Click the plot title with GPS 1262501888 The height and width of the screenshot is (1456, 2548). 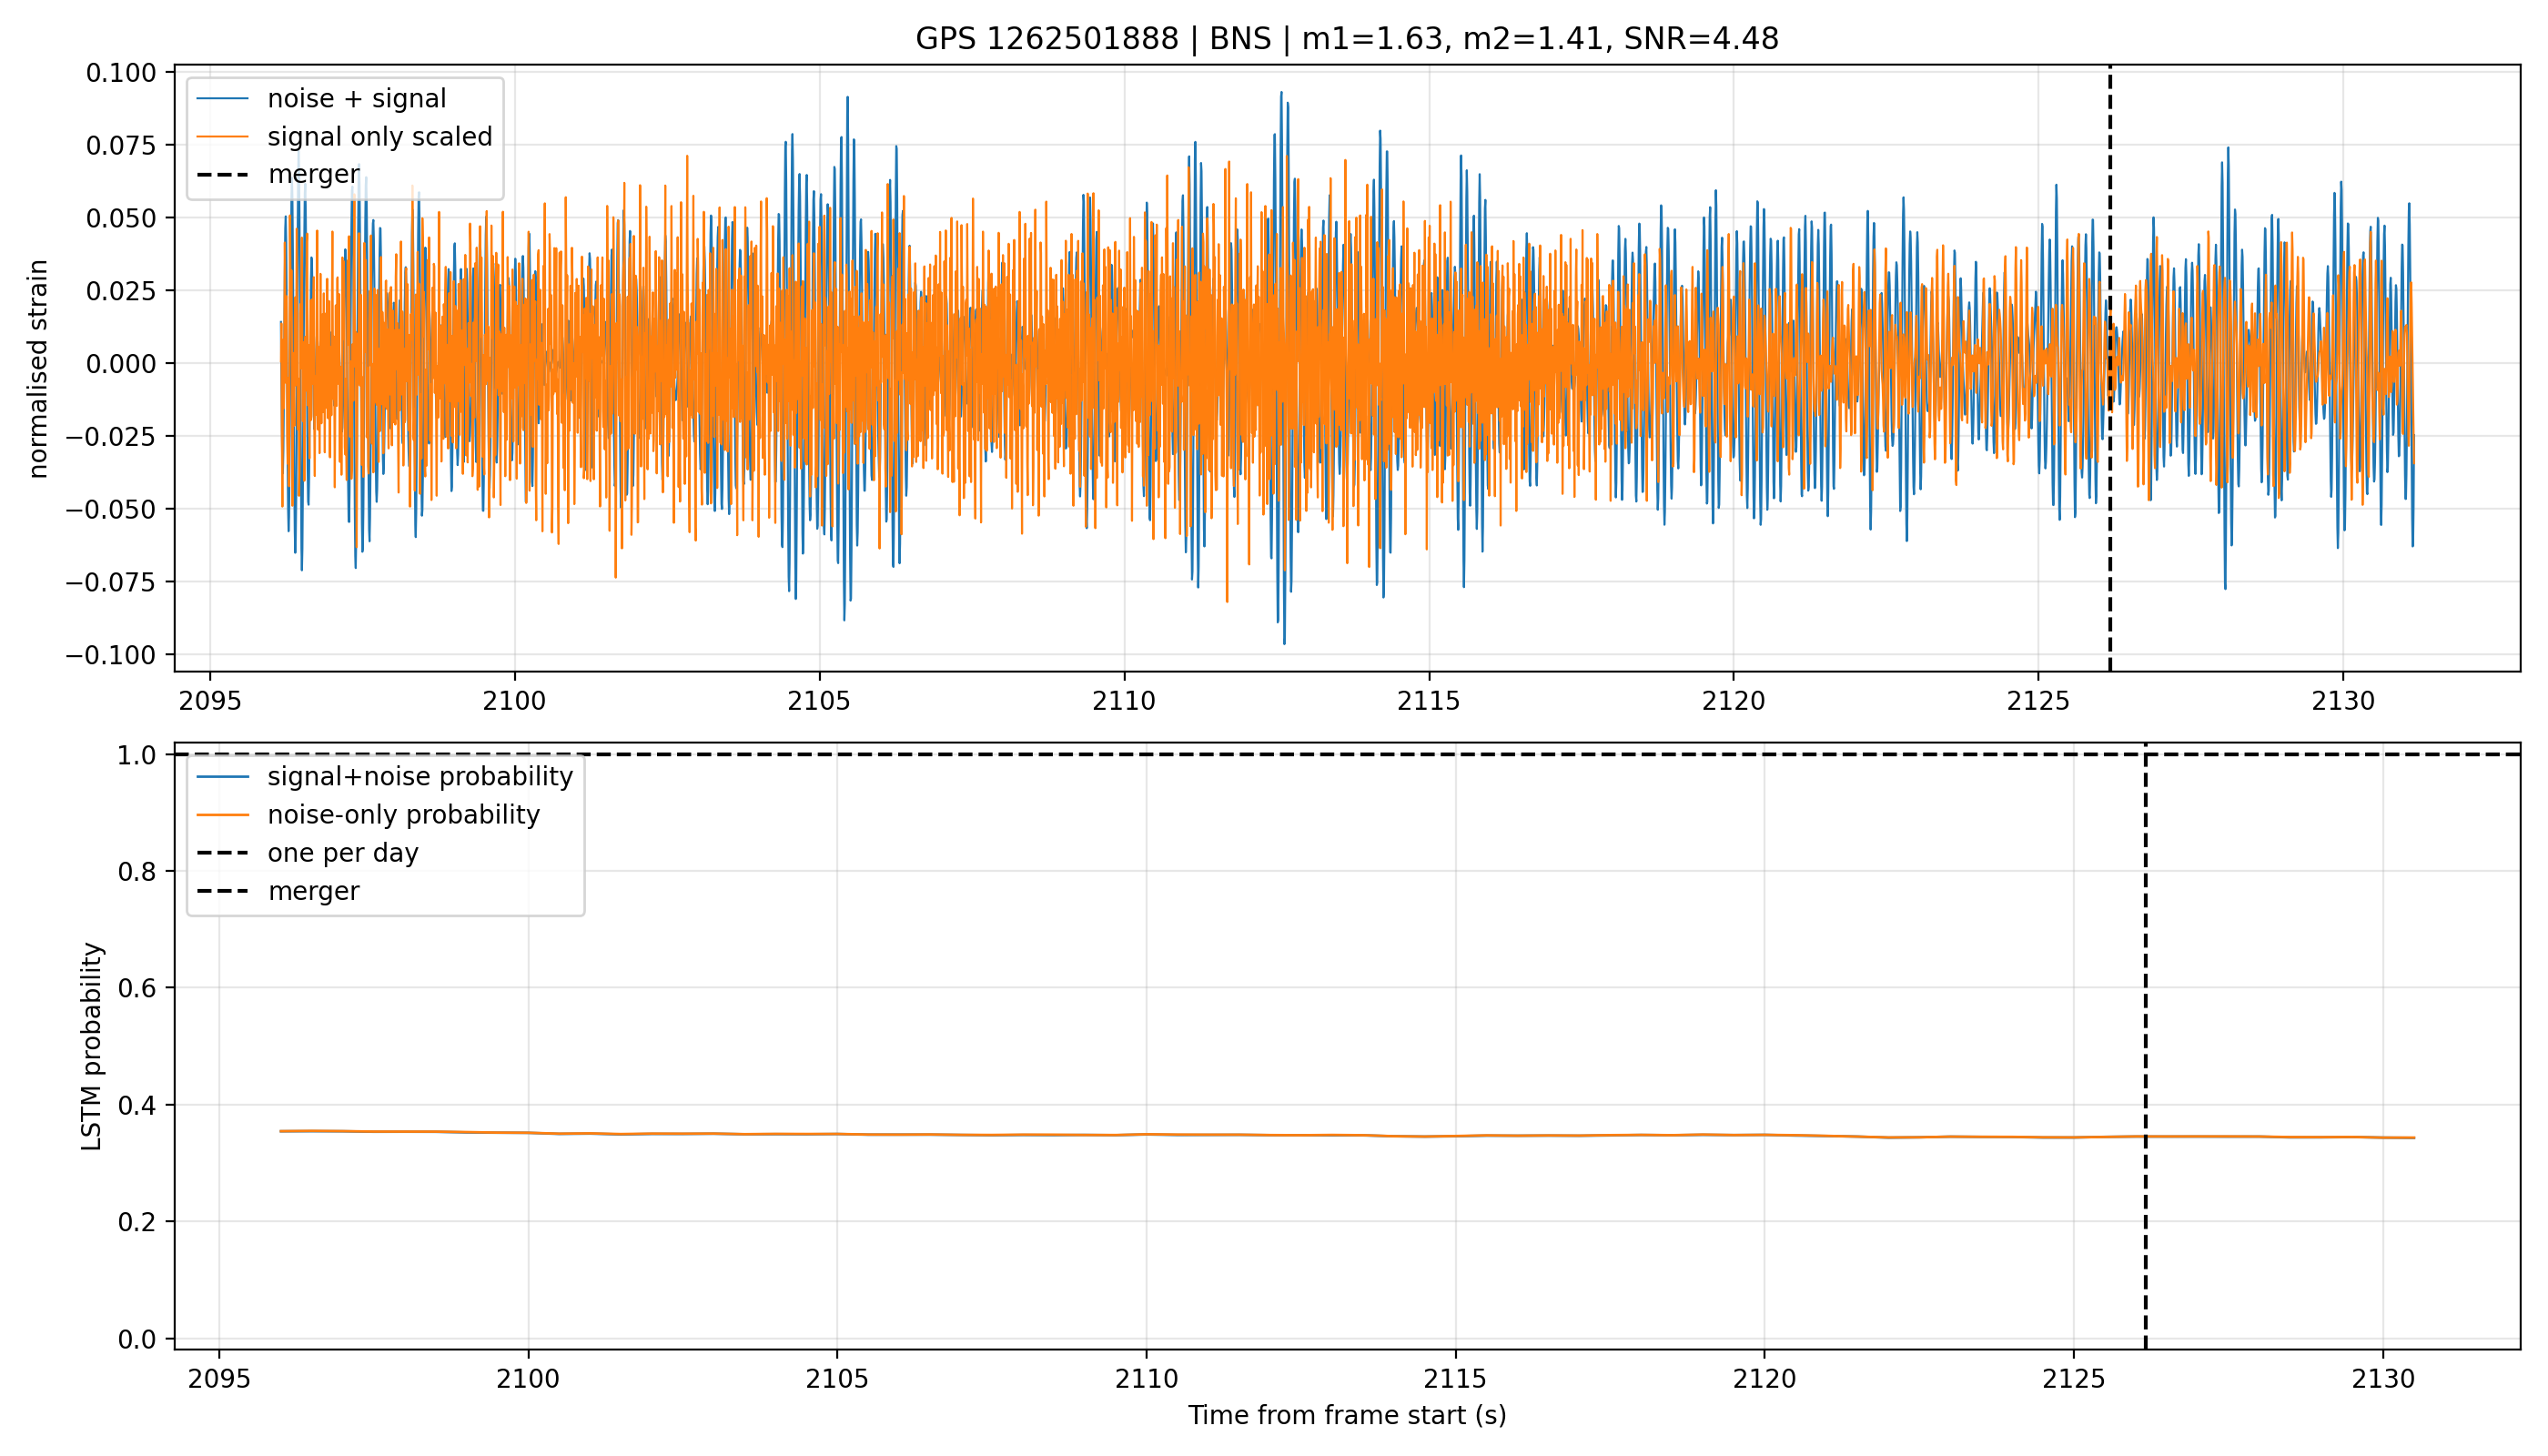(1346, 39)
